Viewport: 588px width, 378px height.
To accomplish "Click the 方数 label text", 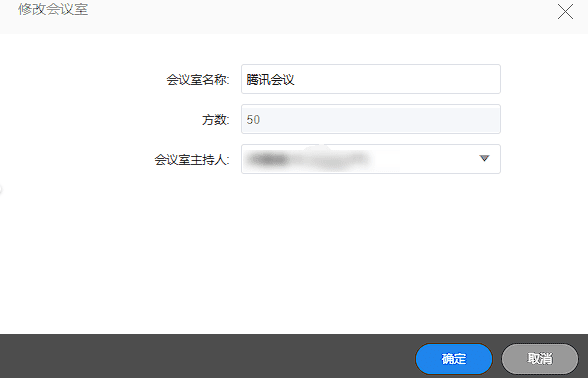I will 216,120.
